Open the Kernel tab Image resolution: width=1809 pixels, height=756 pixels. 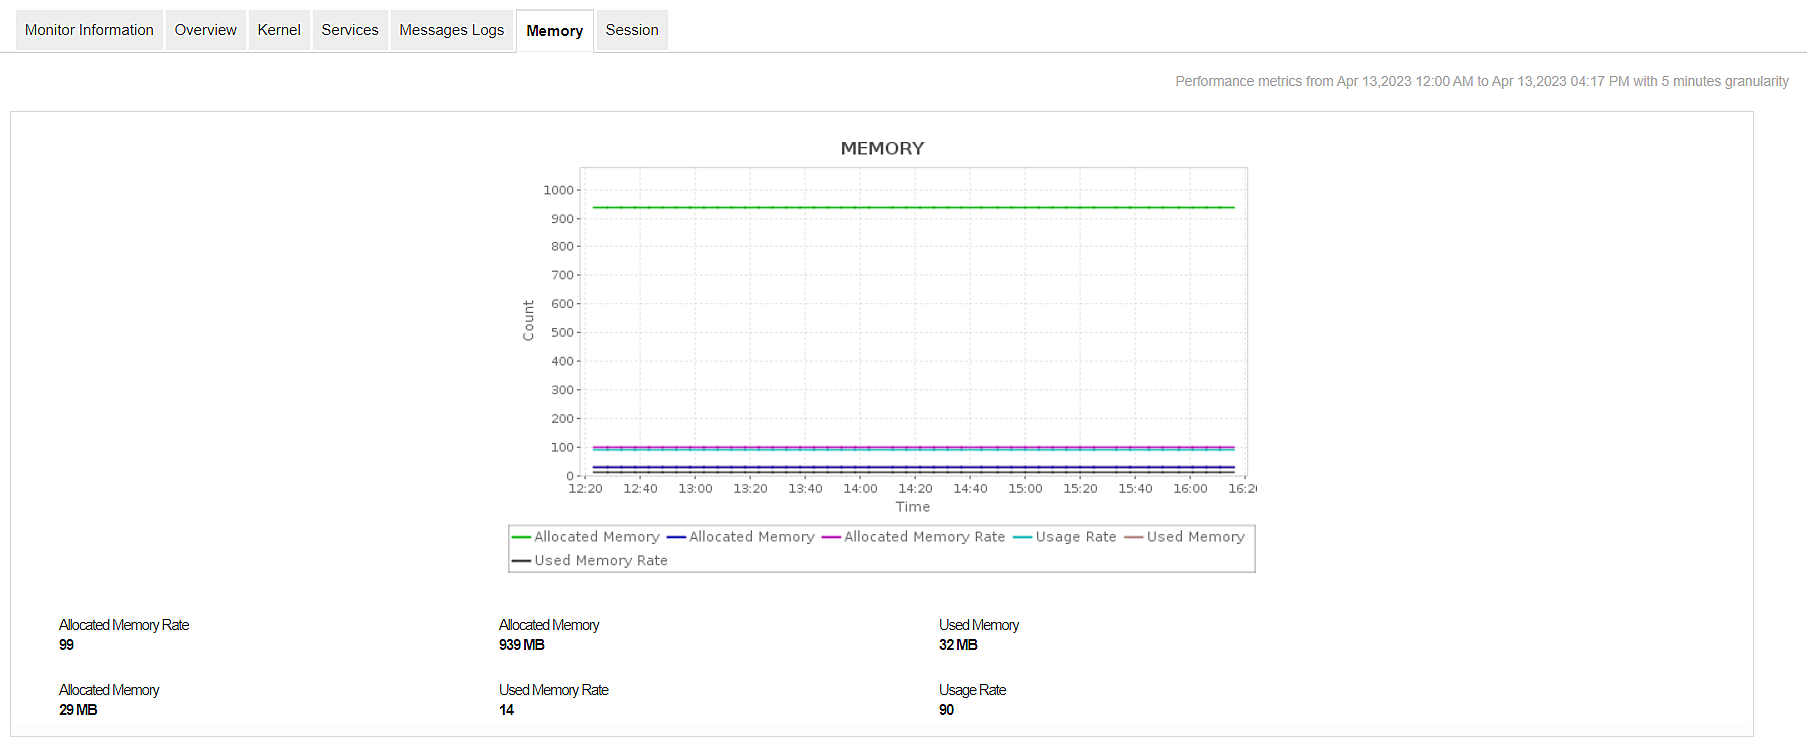click(x=279, y=30)
